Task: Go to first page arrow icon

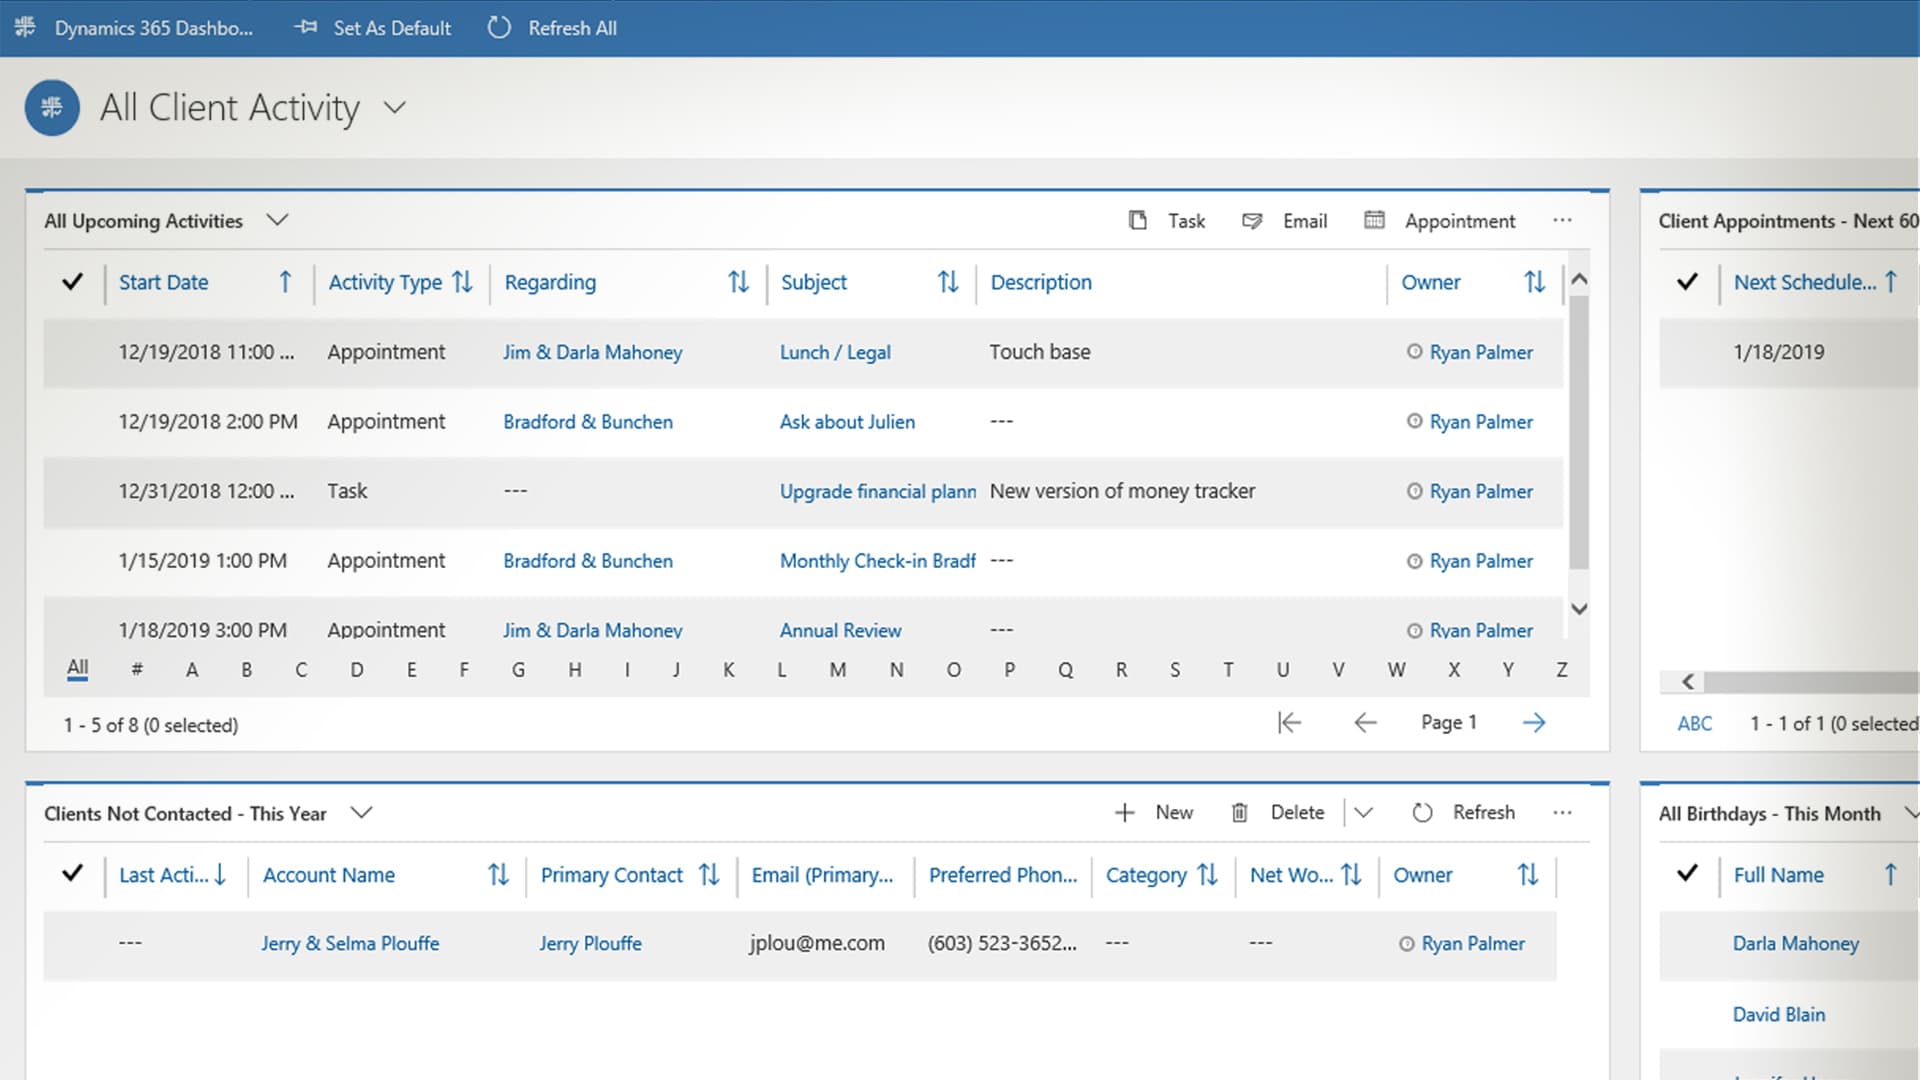Action: point(1289,722)
